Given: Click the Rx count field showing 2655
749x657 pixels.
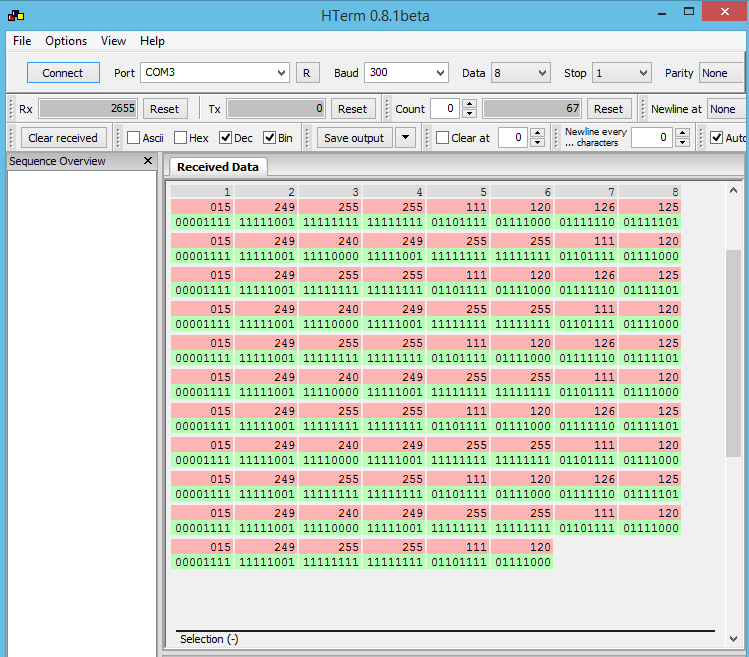Looking at the screenshot, I should [88, 109].
